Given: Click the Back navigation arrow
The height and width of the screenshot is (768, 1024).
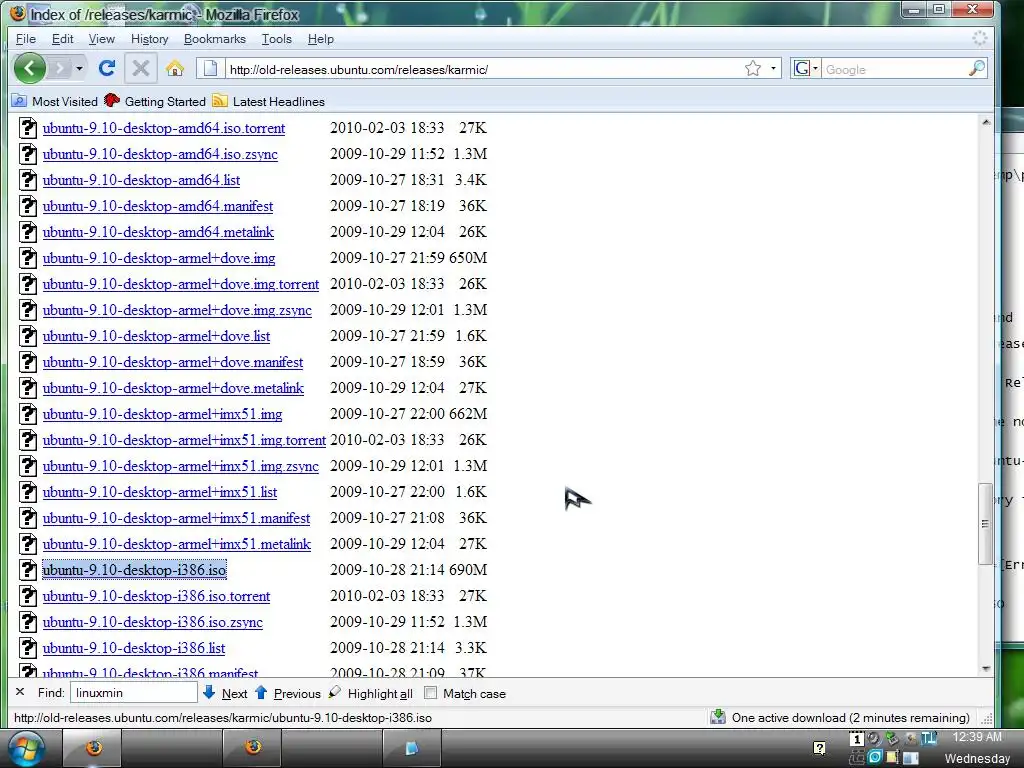Looking at the screenshot, I should [29, 68].
